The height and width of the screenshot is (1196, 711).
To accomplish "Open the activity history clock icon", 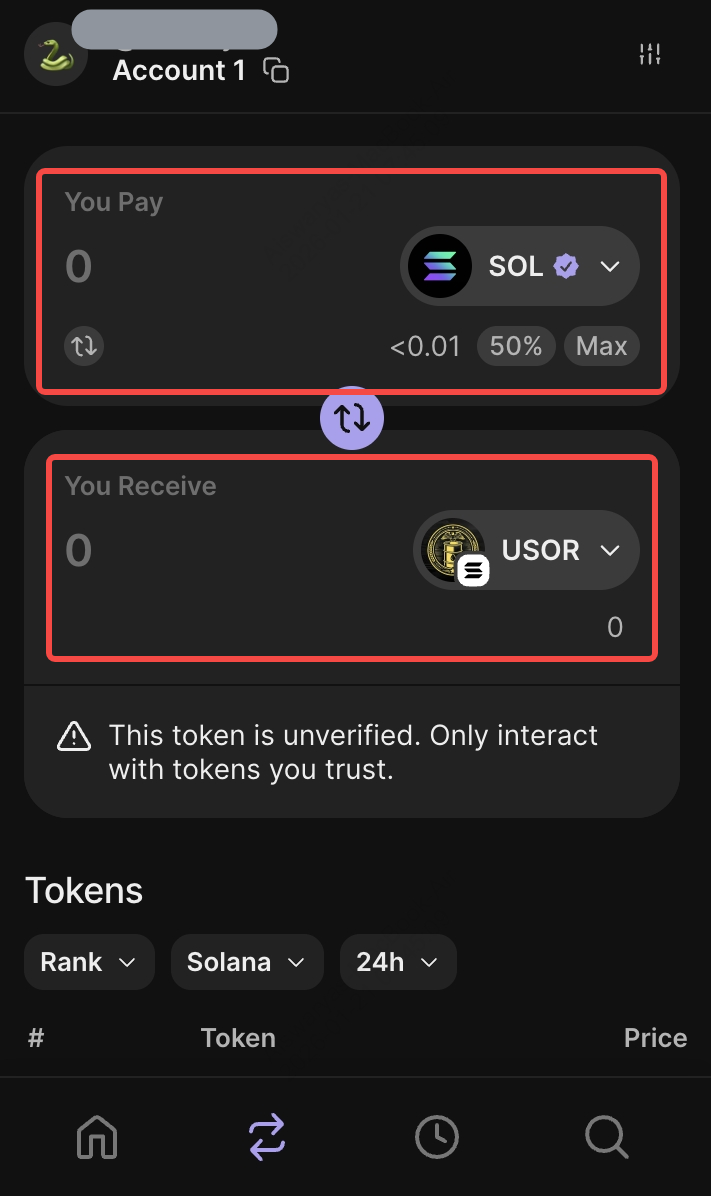I will tap(437, 1137).
